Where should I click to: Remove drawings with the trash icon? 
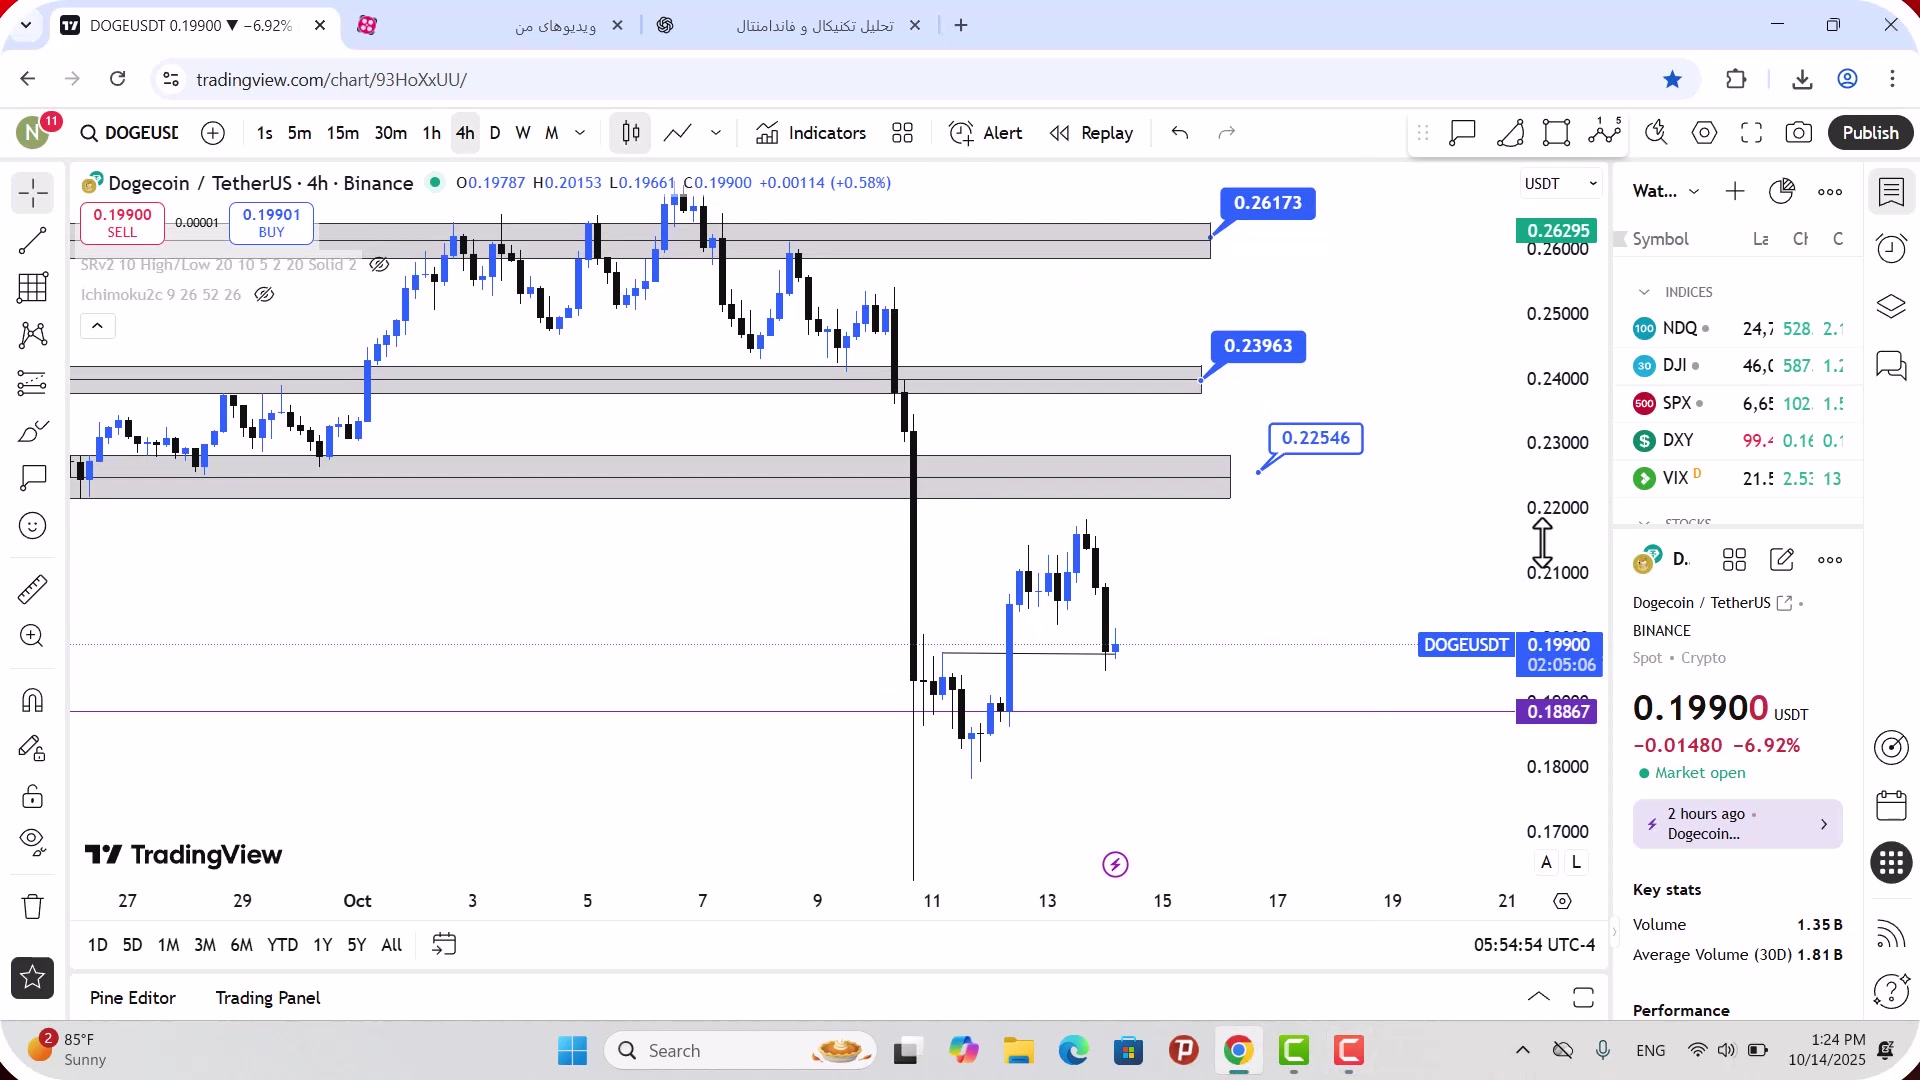32,907
